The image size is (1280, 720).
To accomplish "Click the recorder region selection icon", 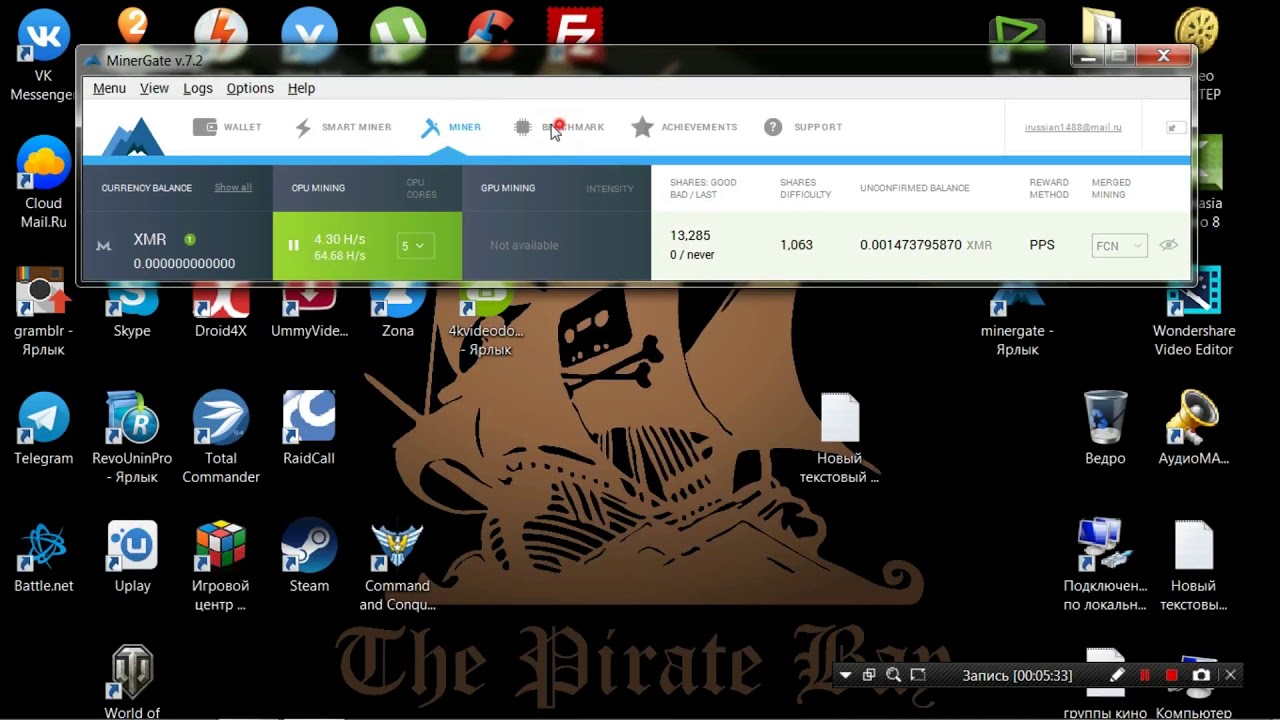I will (918, 675).
